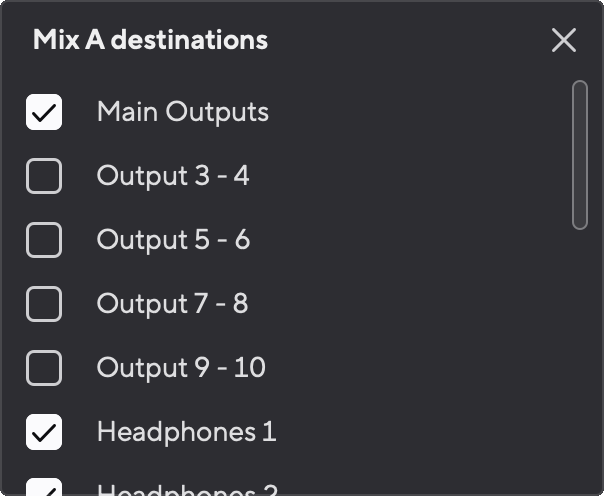Click the cut-off Headphones 2 label
Screen dimensions: 604x496
pyautogui.click(x=187, y=491)
